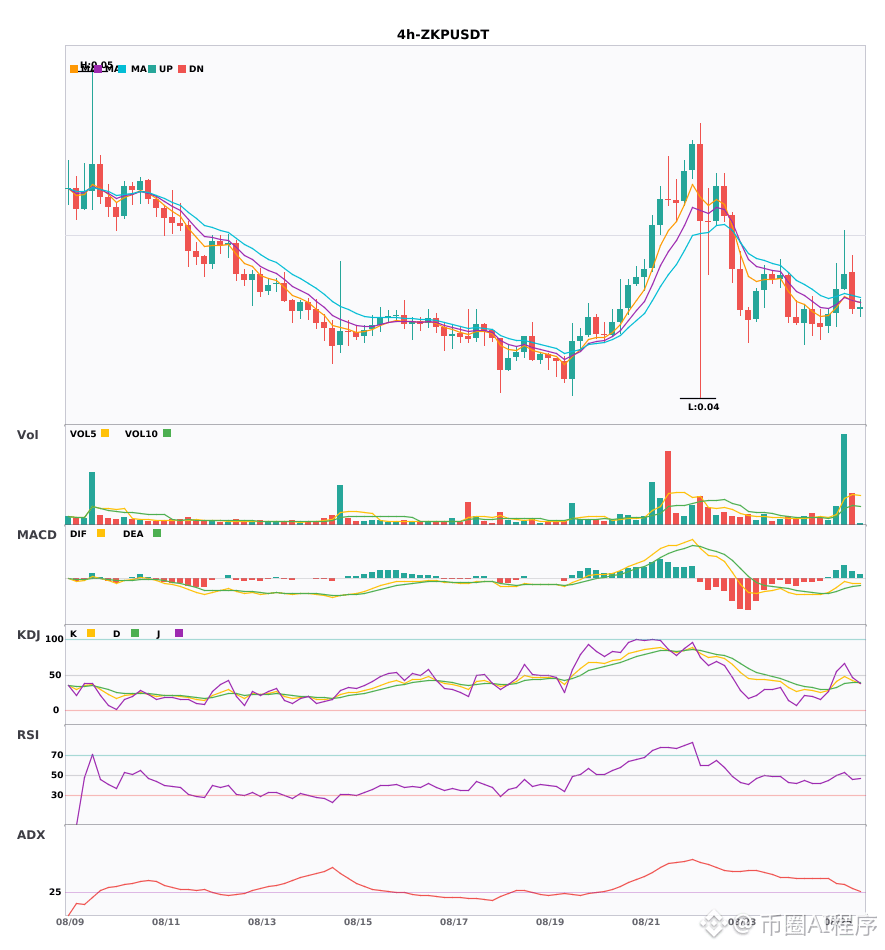Select the ADX panel label
Screen dimensions: 885x950
(x=31, y=835)
